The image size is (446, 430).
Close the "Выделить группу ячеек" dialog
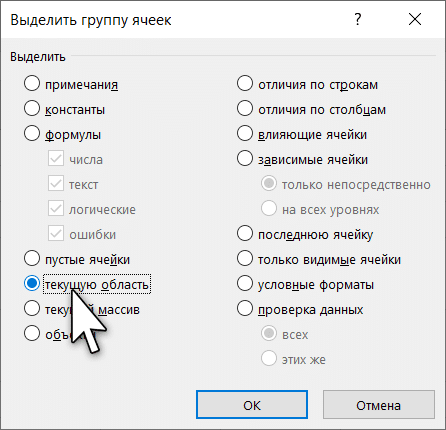(x=415, y=19)
